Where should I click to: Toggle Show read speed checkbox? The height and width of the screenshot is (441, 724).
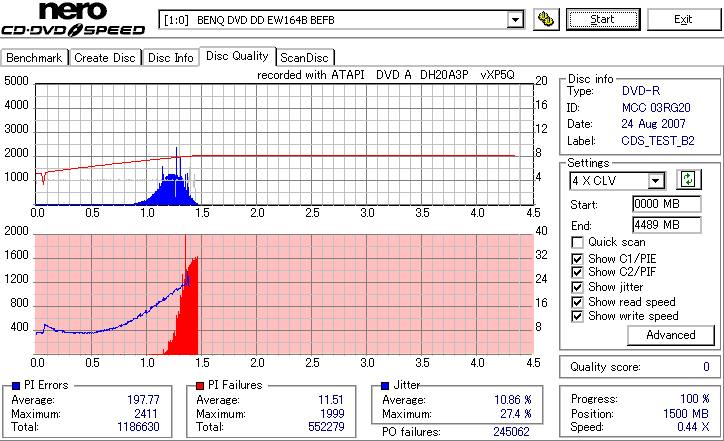tap(577, 302)
